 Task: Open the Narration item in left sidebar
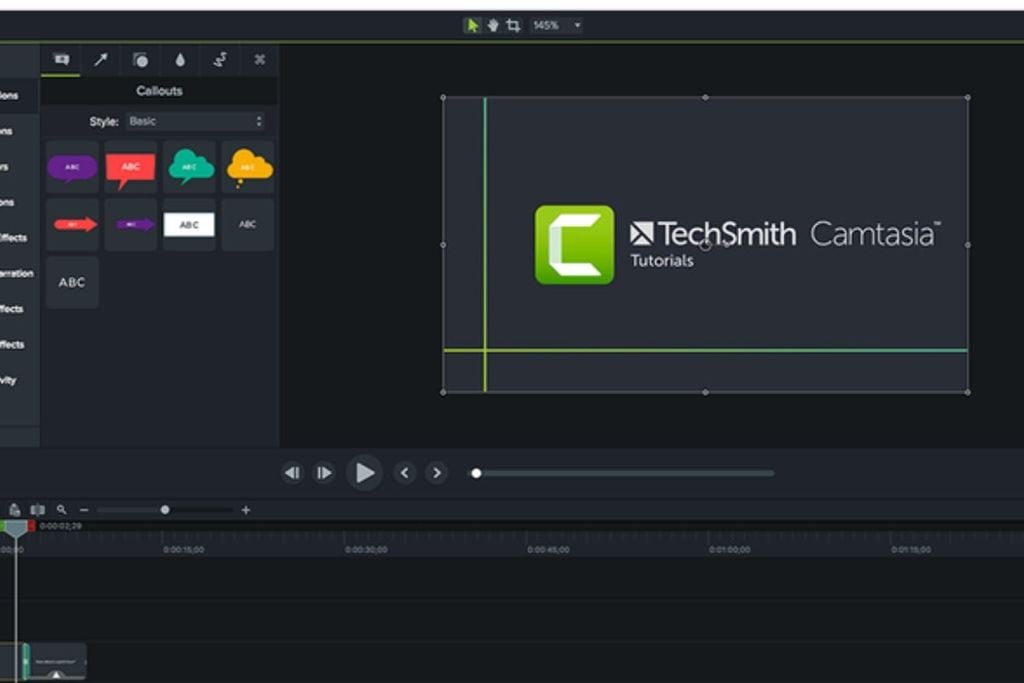[17, 273]
